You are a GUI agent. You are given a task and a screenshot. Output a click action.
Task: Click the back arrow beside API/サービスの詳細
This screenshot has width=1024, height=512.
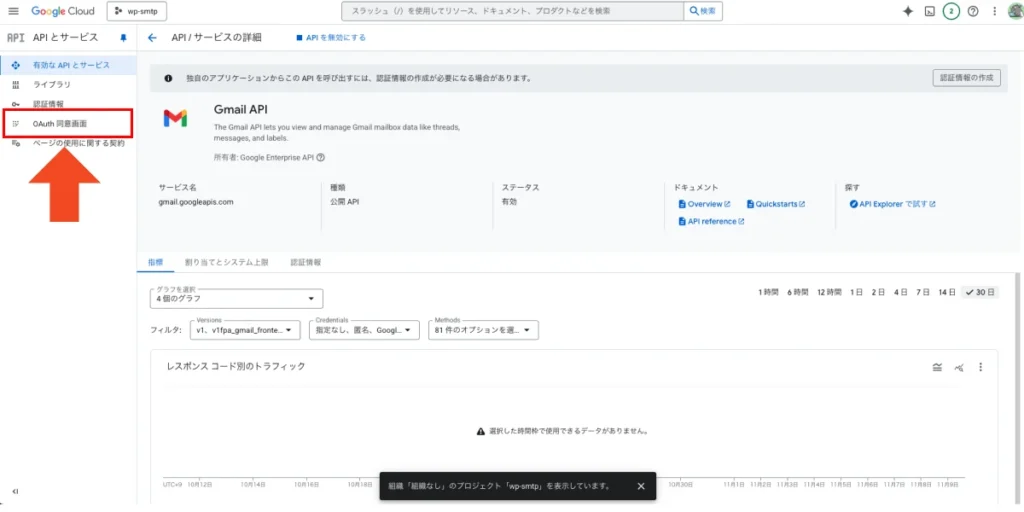coord(152,37)
